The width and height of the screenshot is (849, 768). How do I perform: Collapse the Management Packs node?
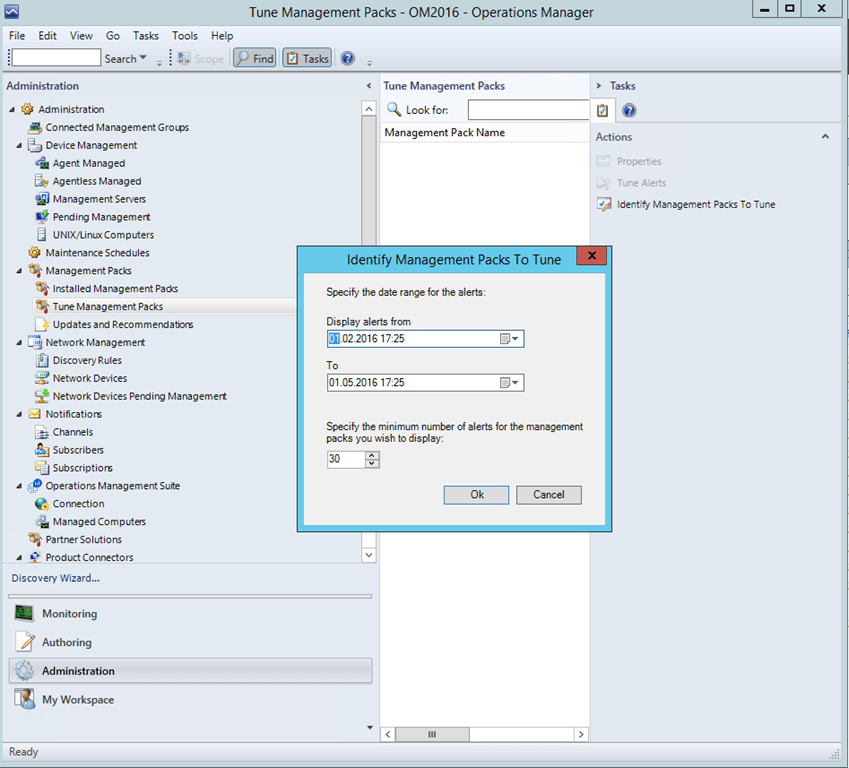(19, 271)
